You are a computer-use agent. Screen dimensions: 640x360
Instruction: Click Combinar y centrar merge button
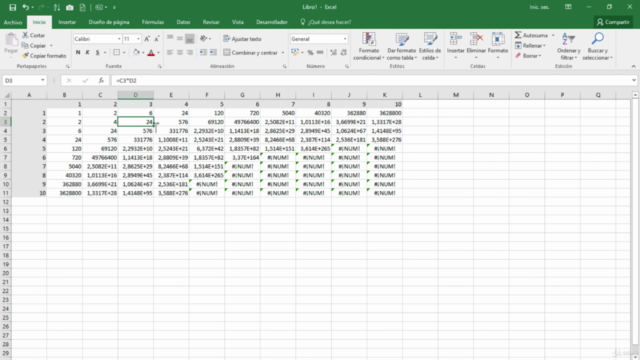pyautogui.click(x=251, y=53)
